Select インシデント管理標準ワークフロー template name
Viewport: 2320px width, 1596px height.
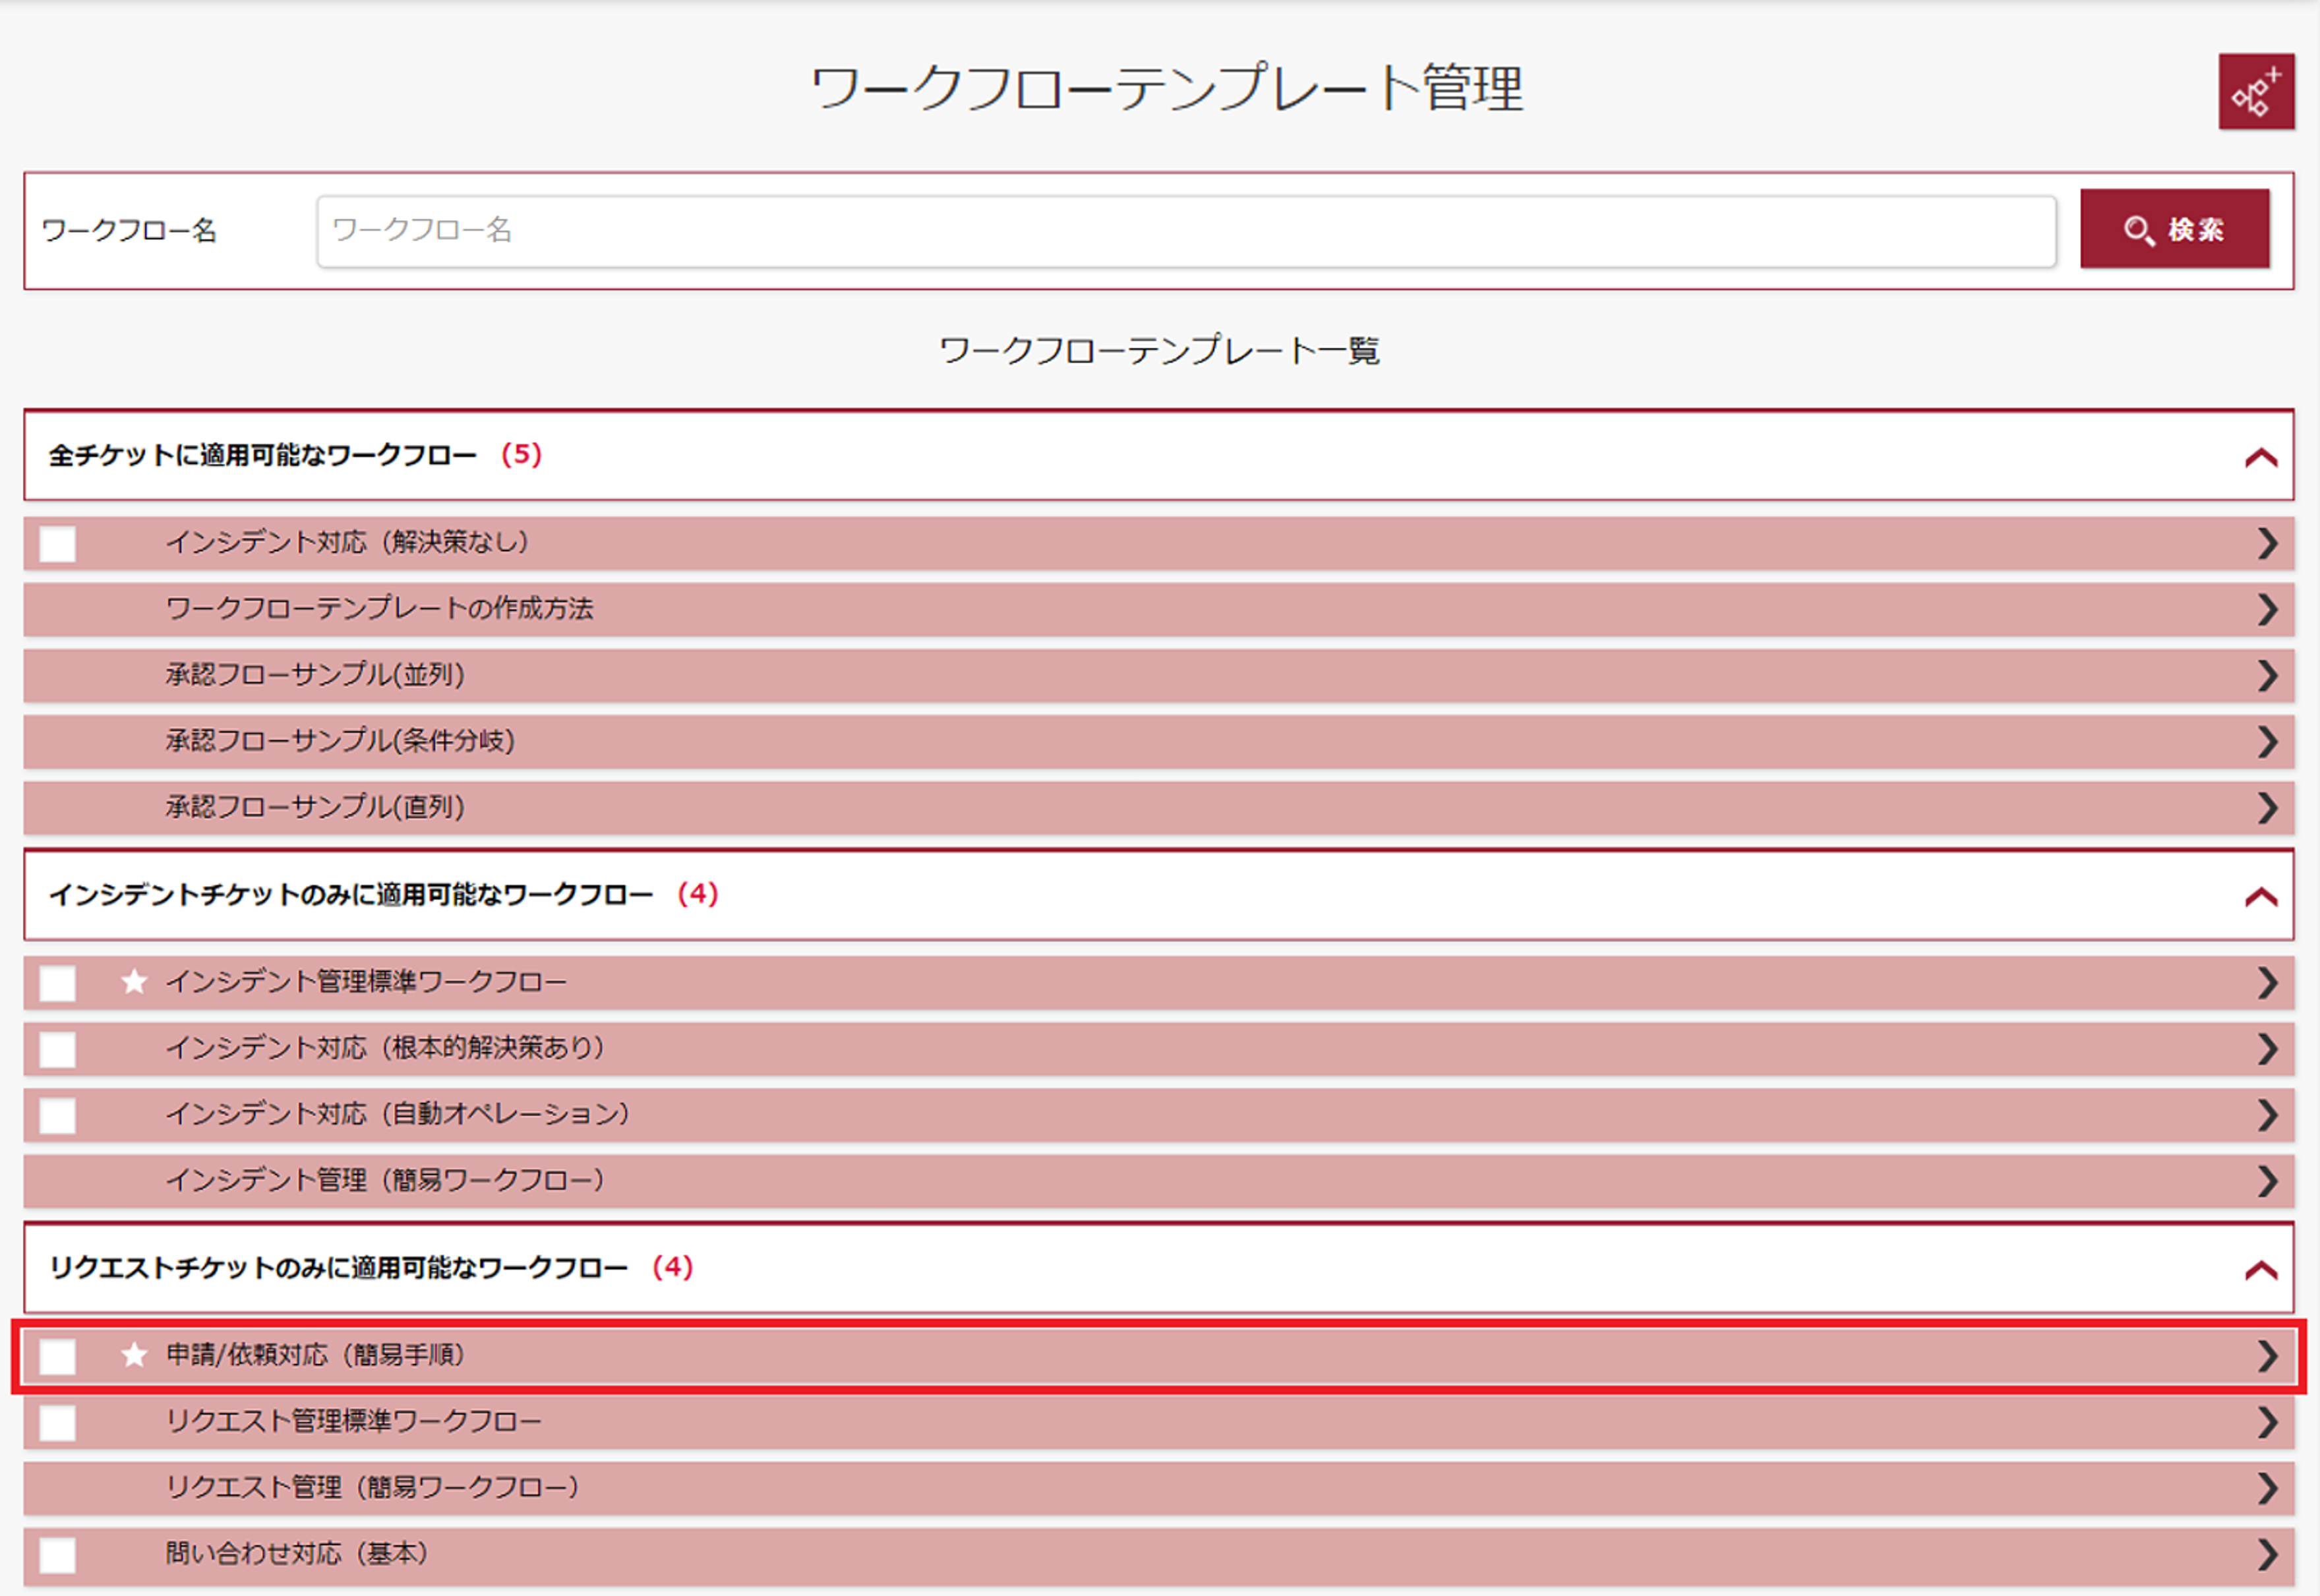[x=366, y=981]
